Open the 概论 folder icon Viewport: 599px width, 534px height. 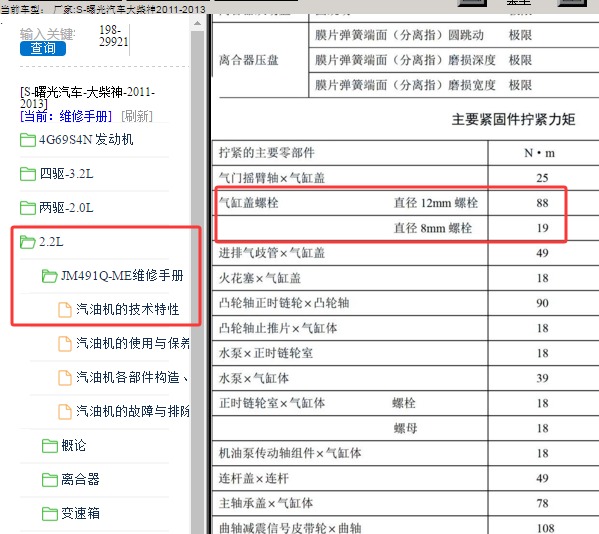(50, 446)
